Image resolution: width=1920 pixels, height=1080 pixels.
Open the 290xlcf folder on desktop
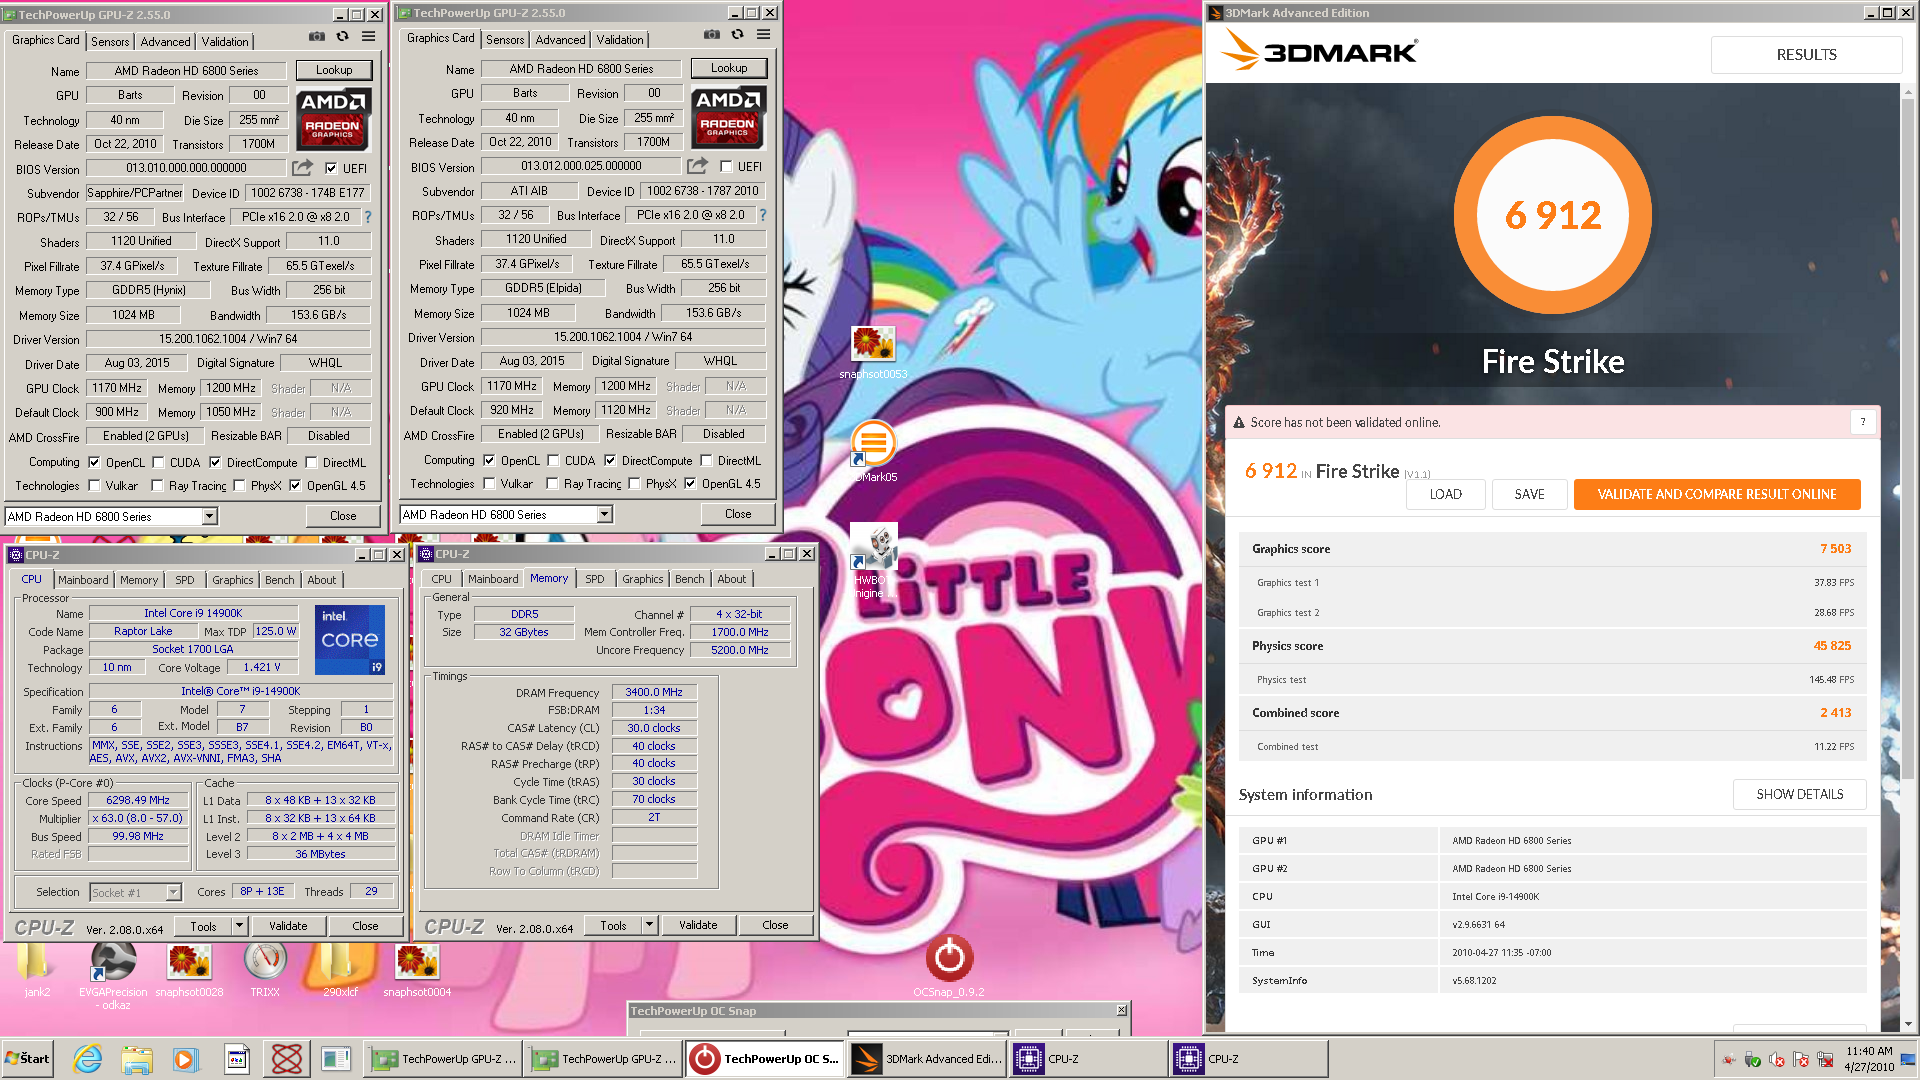click(x=340, y=968)
